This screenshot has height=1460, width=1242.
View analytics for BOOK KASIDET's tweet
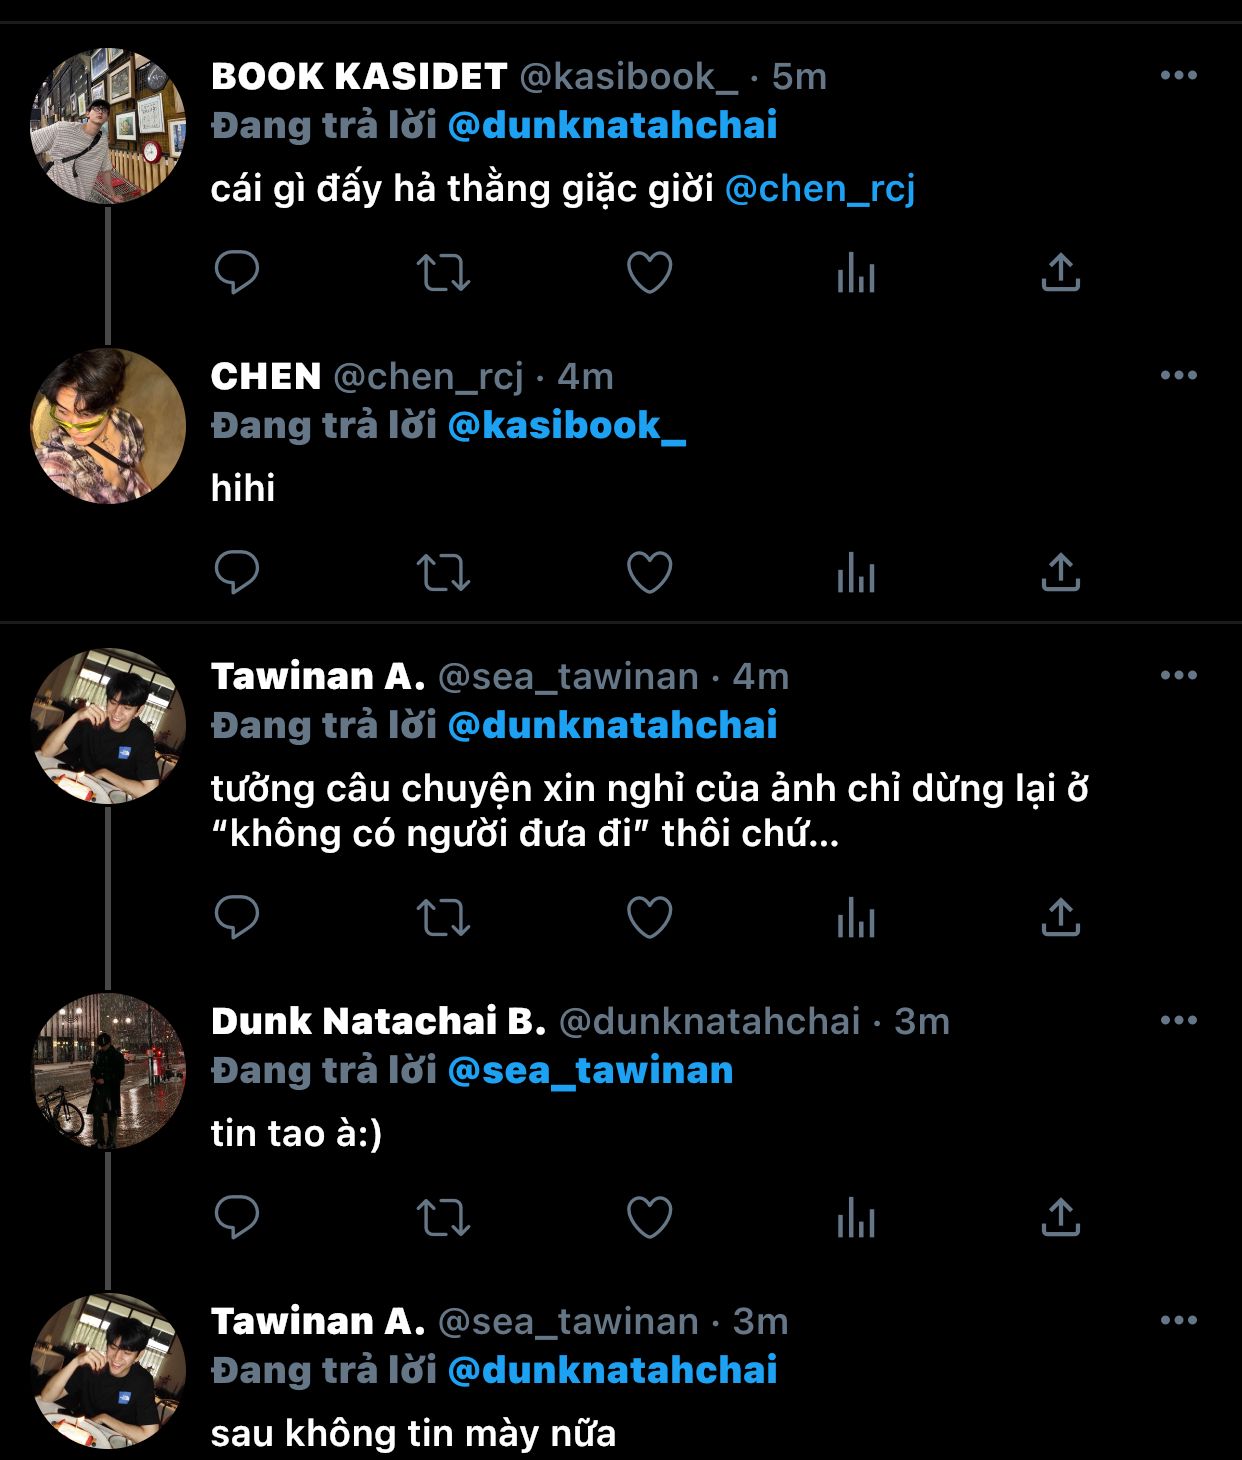855,272
